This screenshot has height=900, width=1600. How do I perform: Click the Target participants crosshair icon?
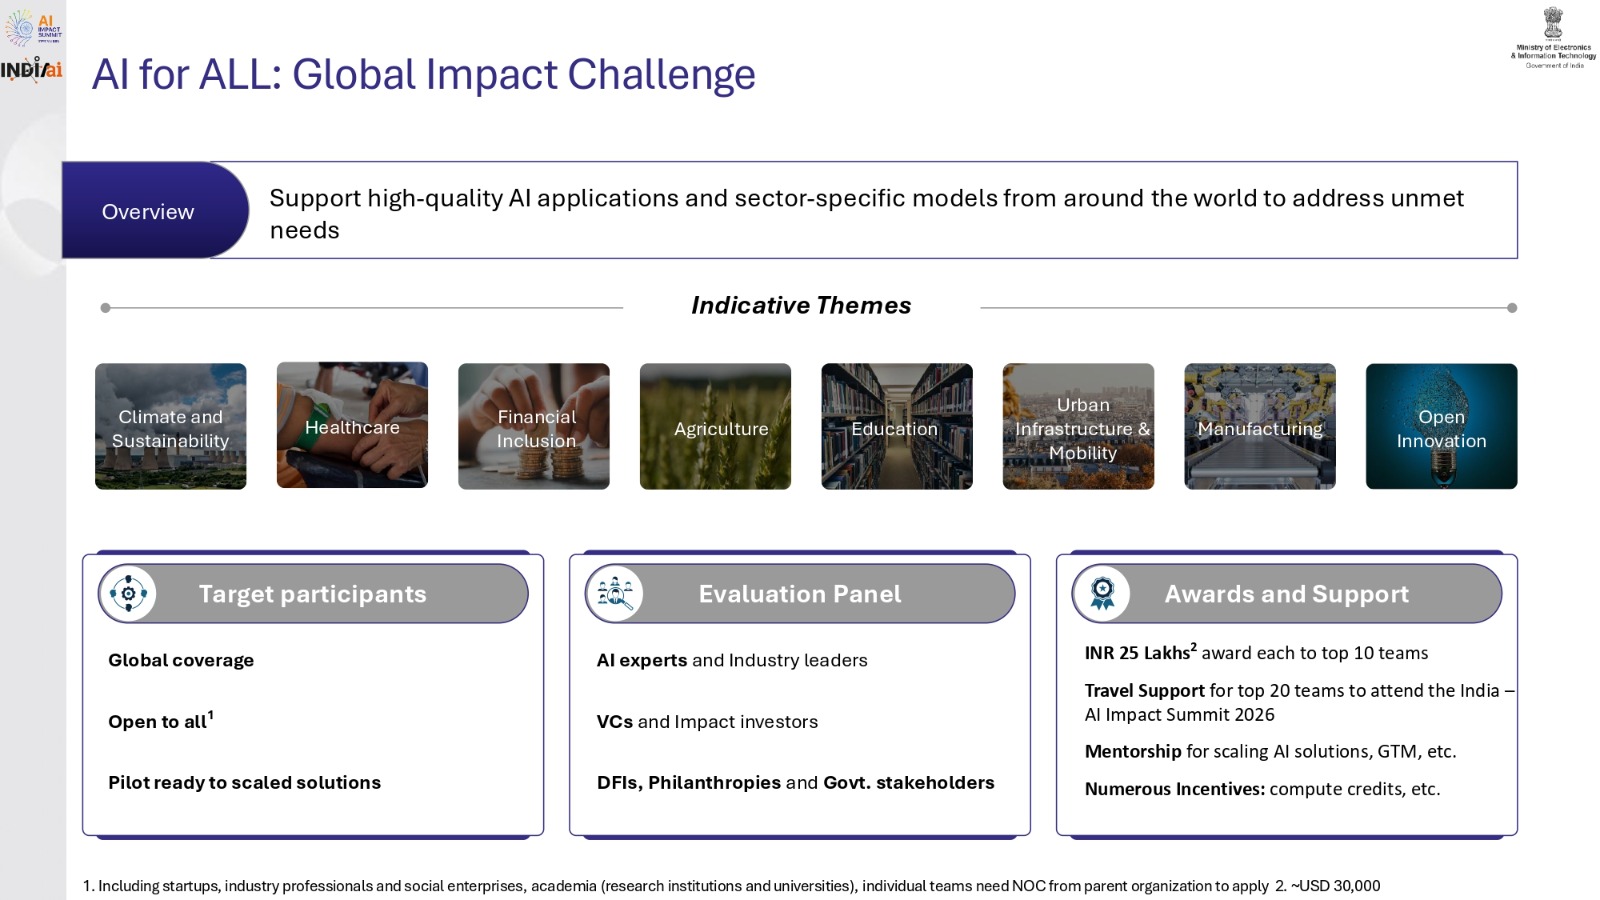click(128, 594)
